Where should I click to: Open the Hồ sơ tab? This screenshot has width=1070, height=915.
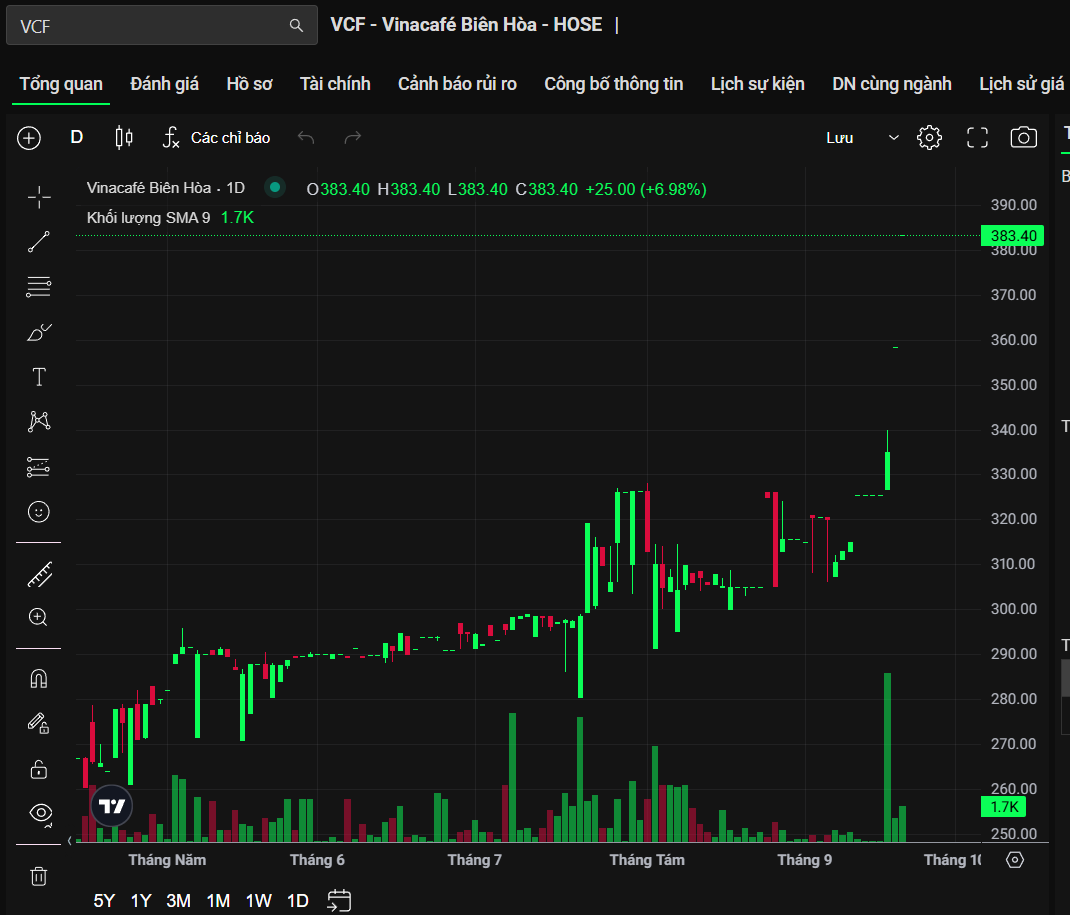[249, 84]
